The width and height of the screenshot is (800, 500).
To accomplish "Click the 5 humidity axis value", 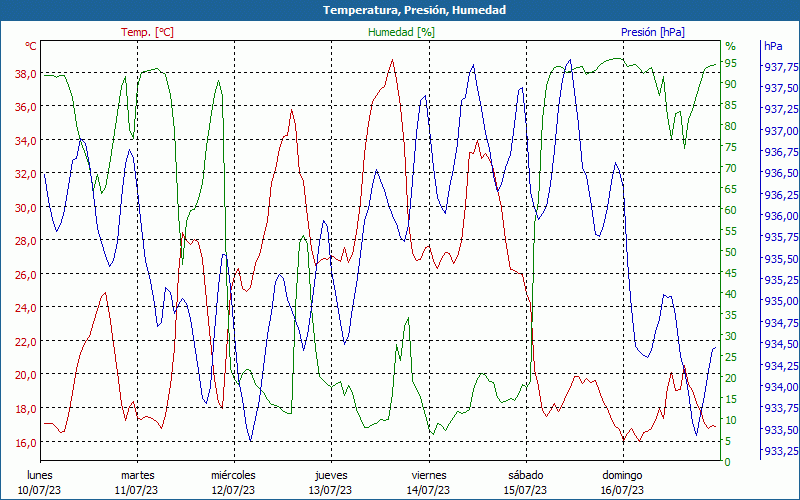I will pyautogui.click(x=728, y=440).
